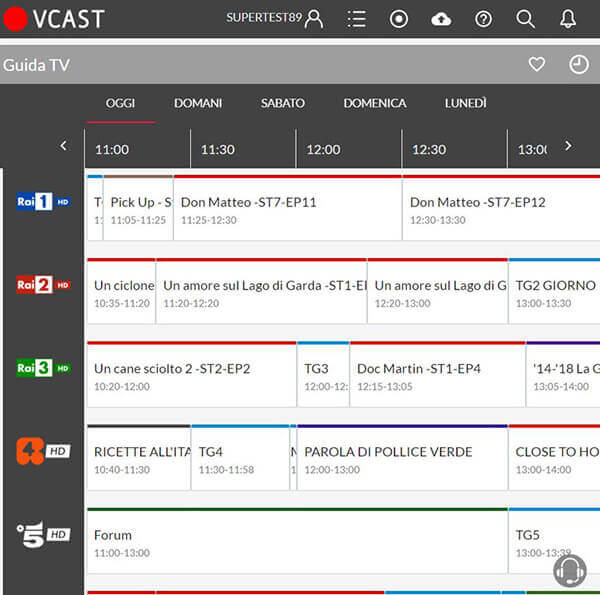
Task: Open CLOSE TO HO program 13:00-14:00
Action: point(554,458)
